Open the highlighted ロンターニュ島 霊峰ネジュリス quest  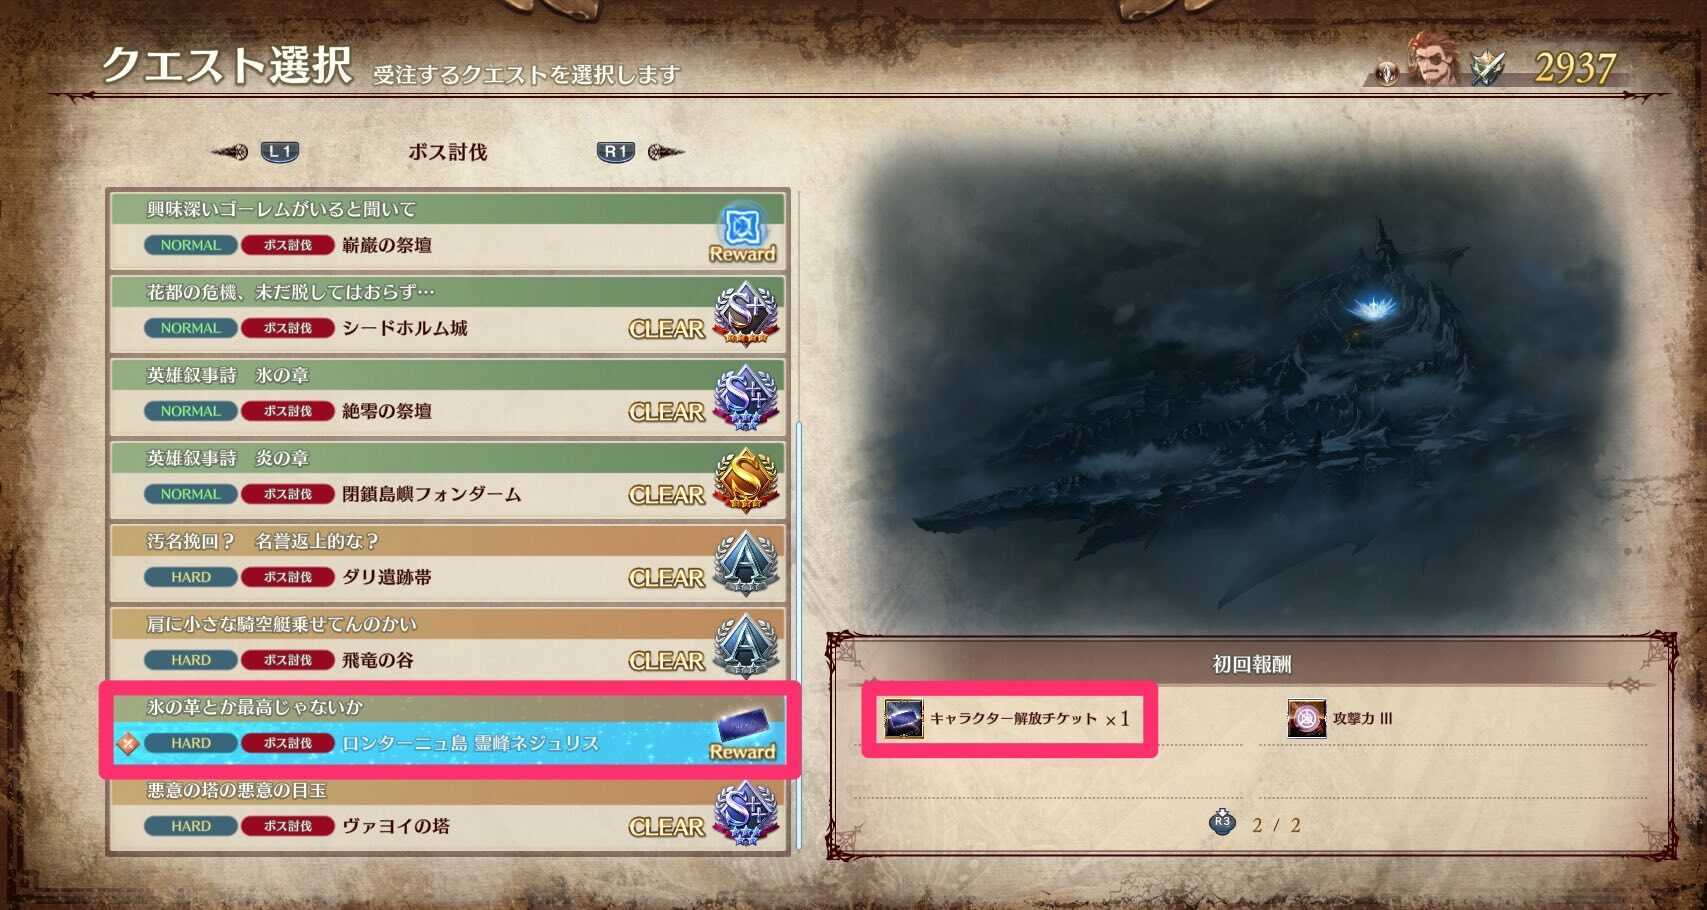(x=447, y=729)
